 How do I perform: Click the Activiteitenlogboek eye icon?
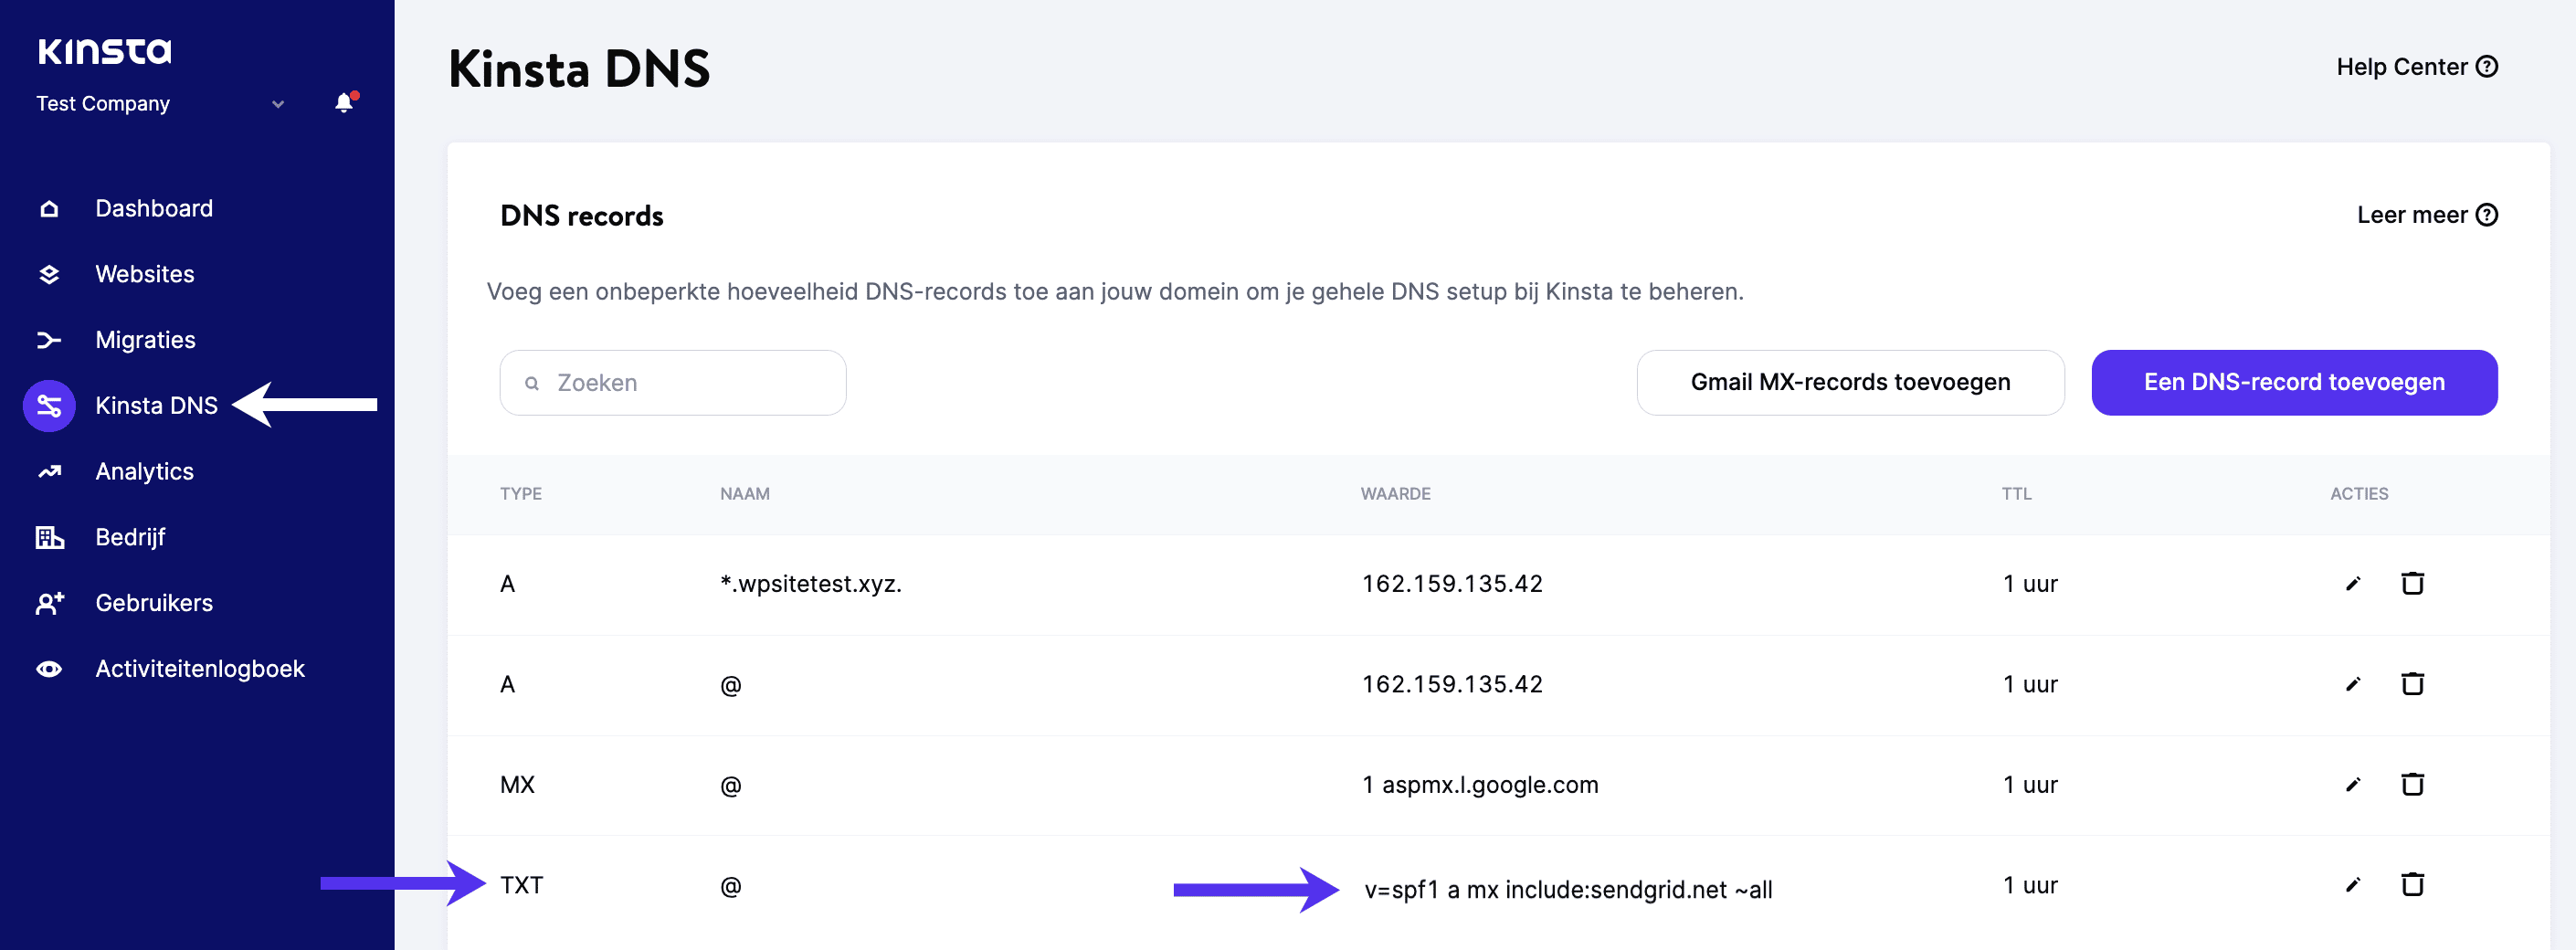coord(49,669)
